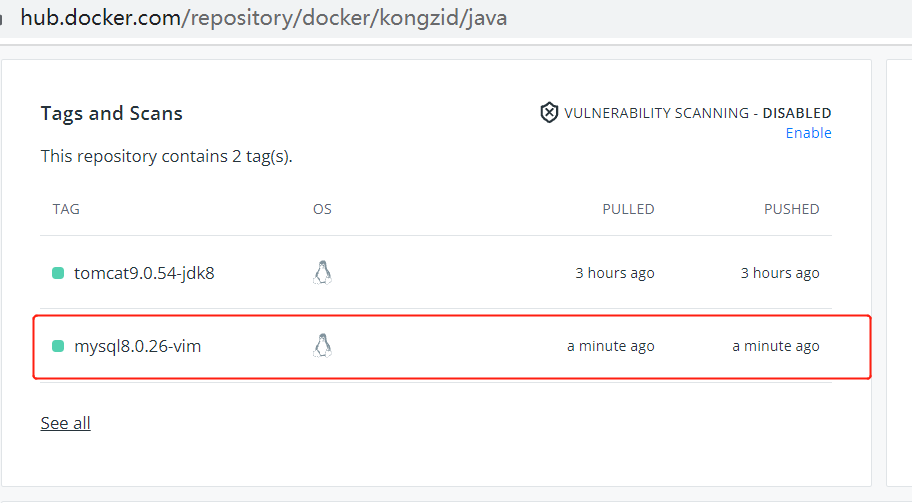Click the PUSHED column header
The height and width of the screenshot is (503, 912).
791,209
